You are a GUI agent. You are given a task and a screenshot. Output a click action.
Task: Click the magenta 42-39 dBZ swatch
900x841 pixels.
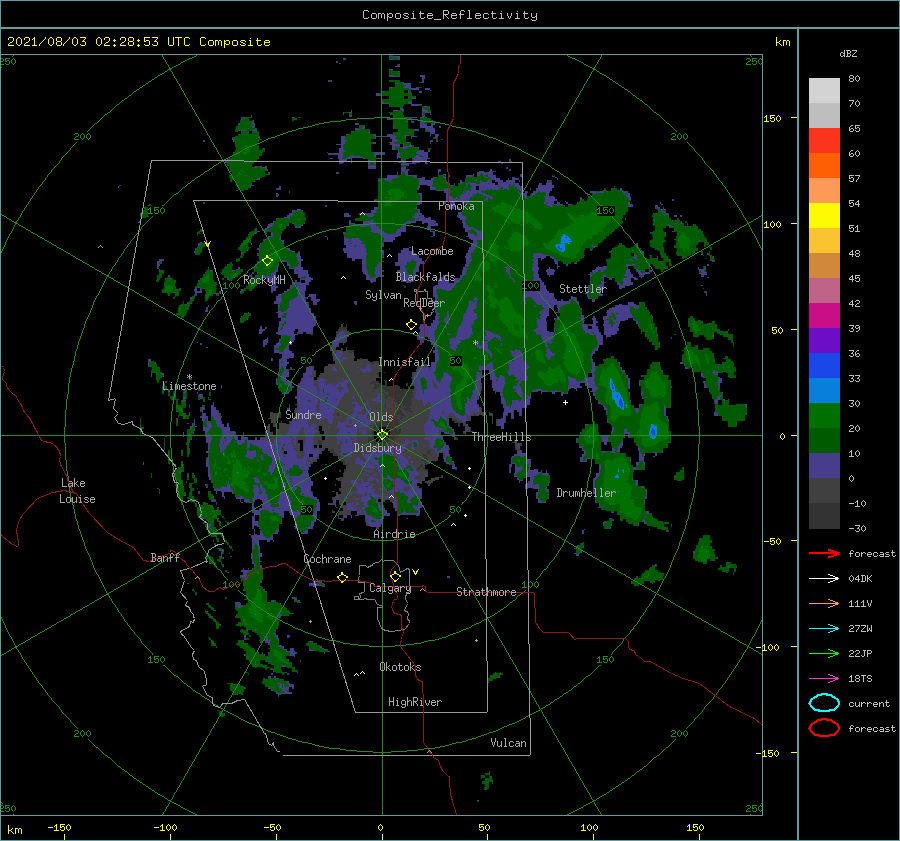(824, 316)
